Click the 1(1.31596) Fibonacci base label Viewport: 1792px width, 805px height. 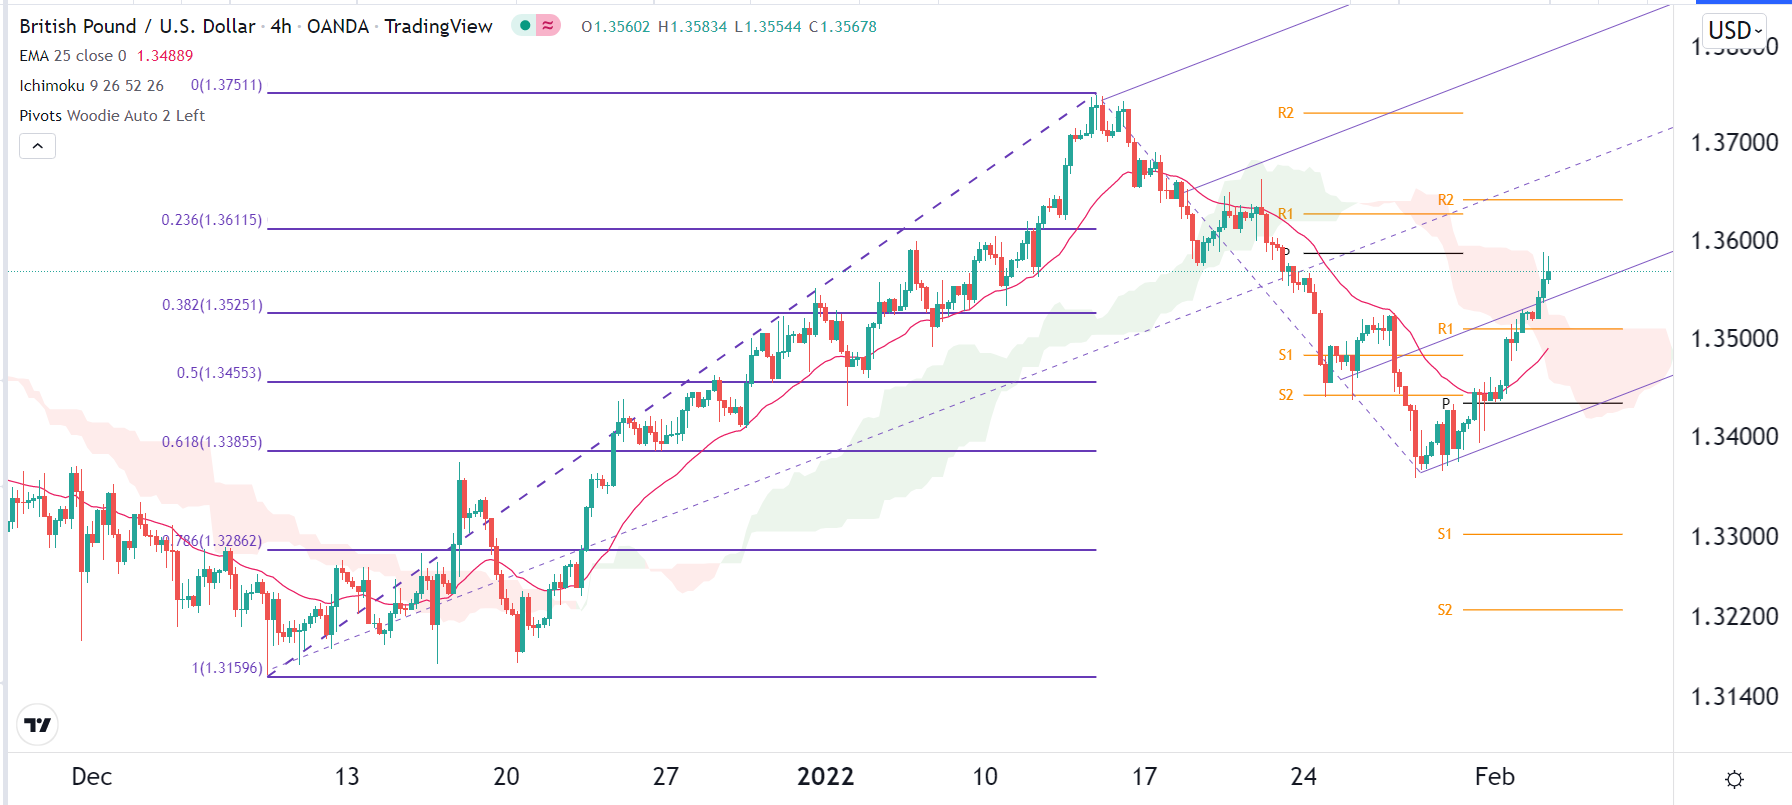[227, 668]
